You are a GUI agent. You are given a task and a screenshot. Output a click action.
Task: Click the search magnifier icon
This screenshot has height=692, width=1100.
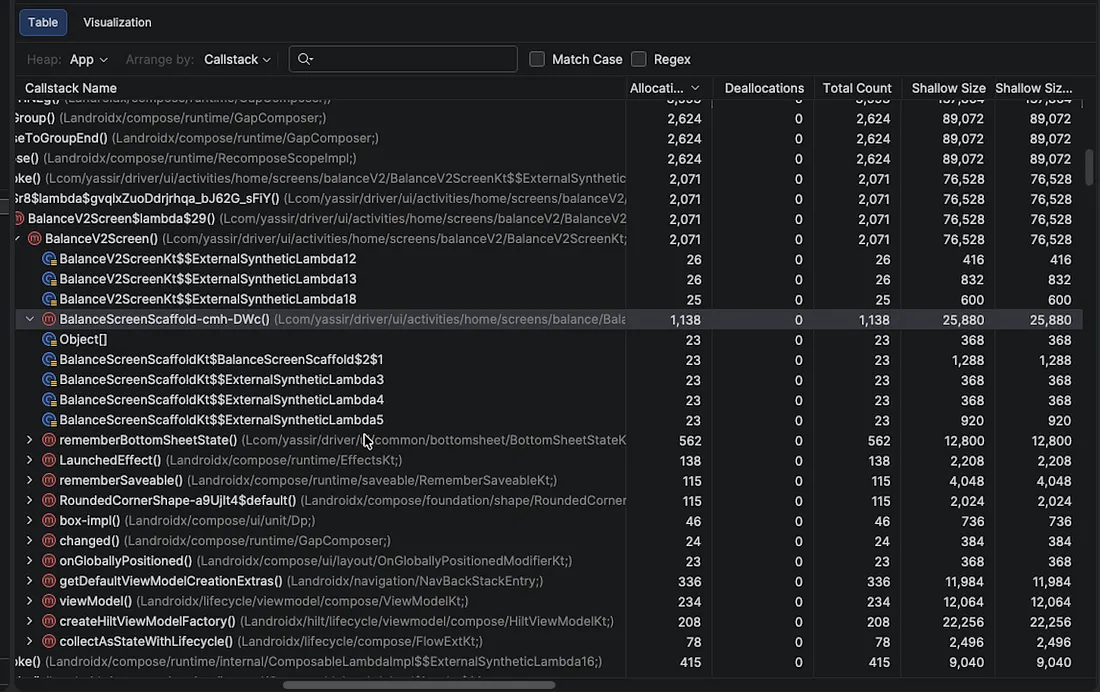[x=304, y=59]
